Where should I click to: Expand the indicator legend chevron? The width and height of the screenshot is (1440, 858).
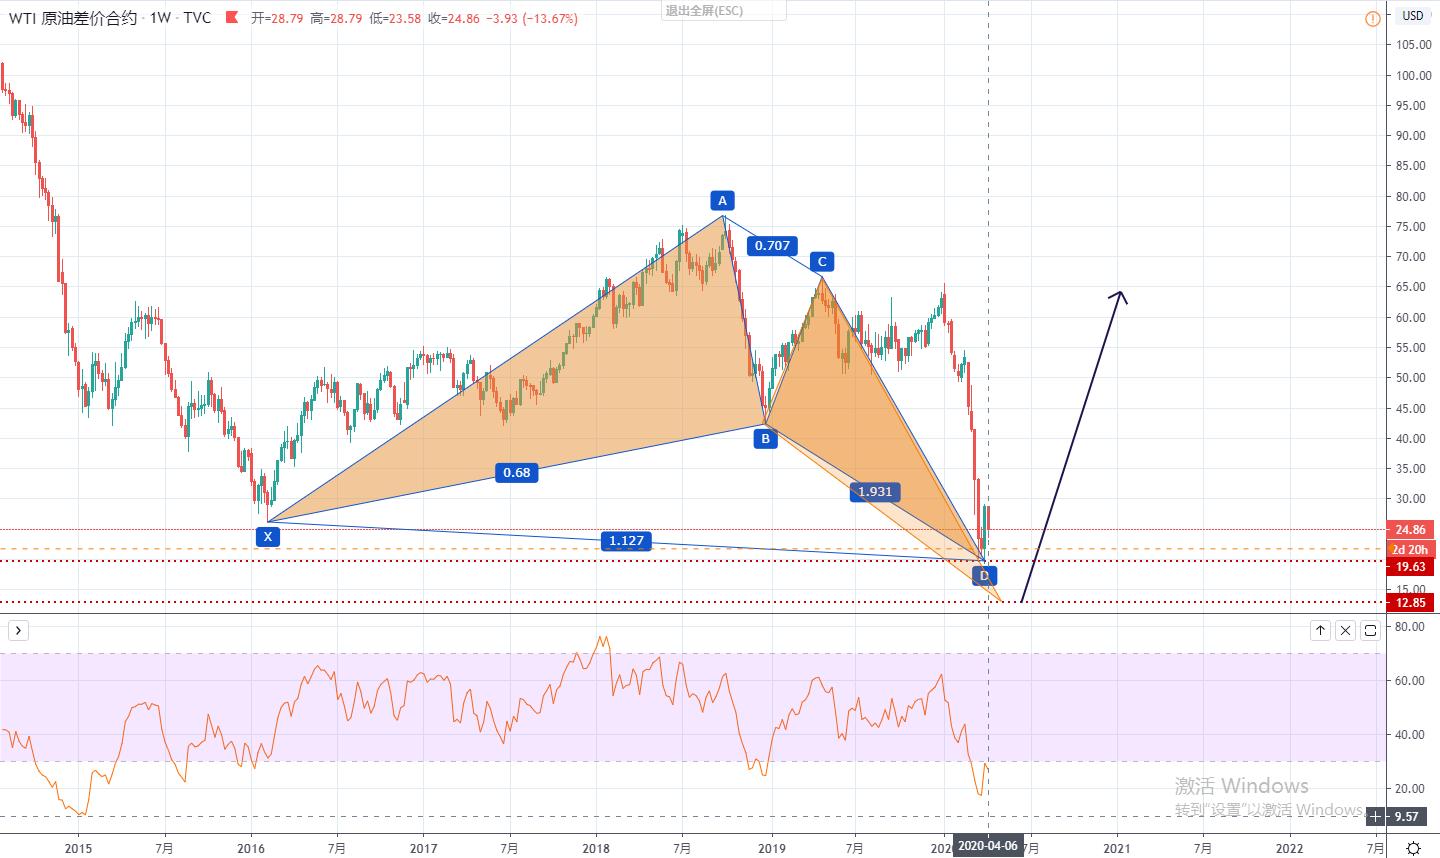click(x=18, y=630)
